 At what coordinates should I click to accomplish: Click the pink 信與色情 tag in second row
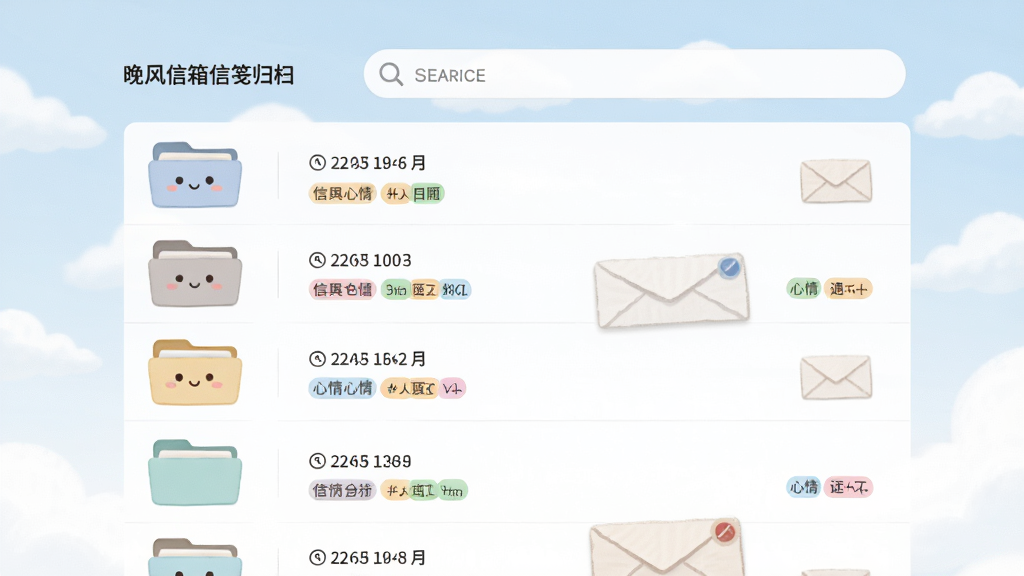pyautogui.click(x=342, y=289)
